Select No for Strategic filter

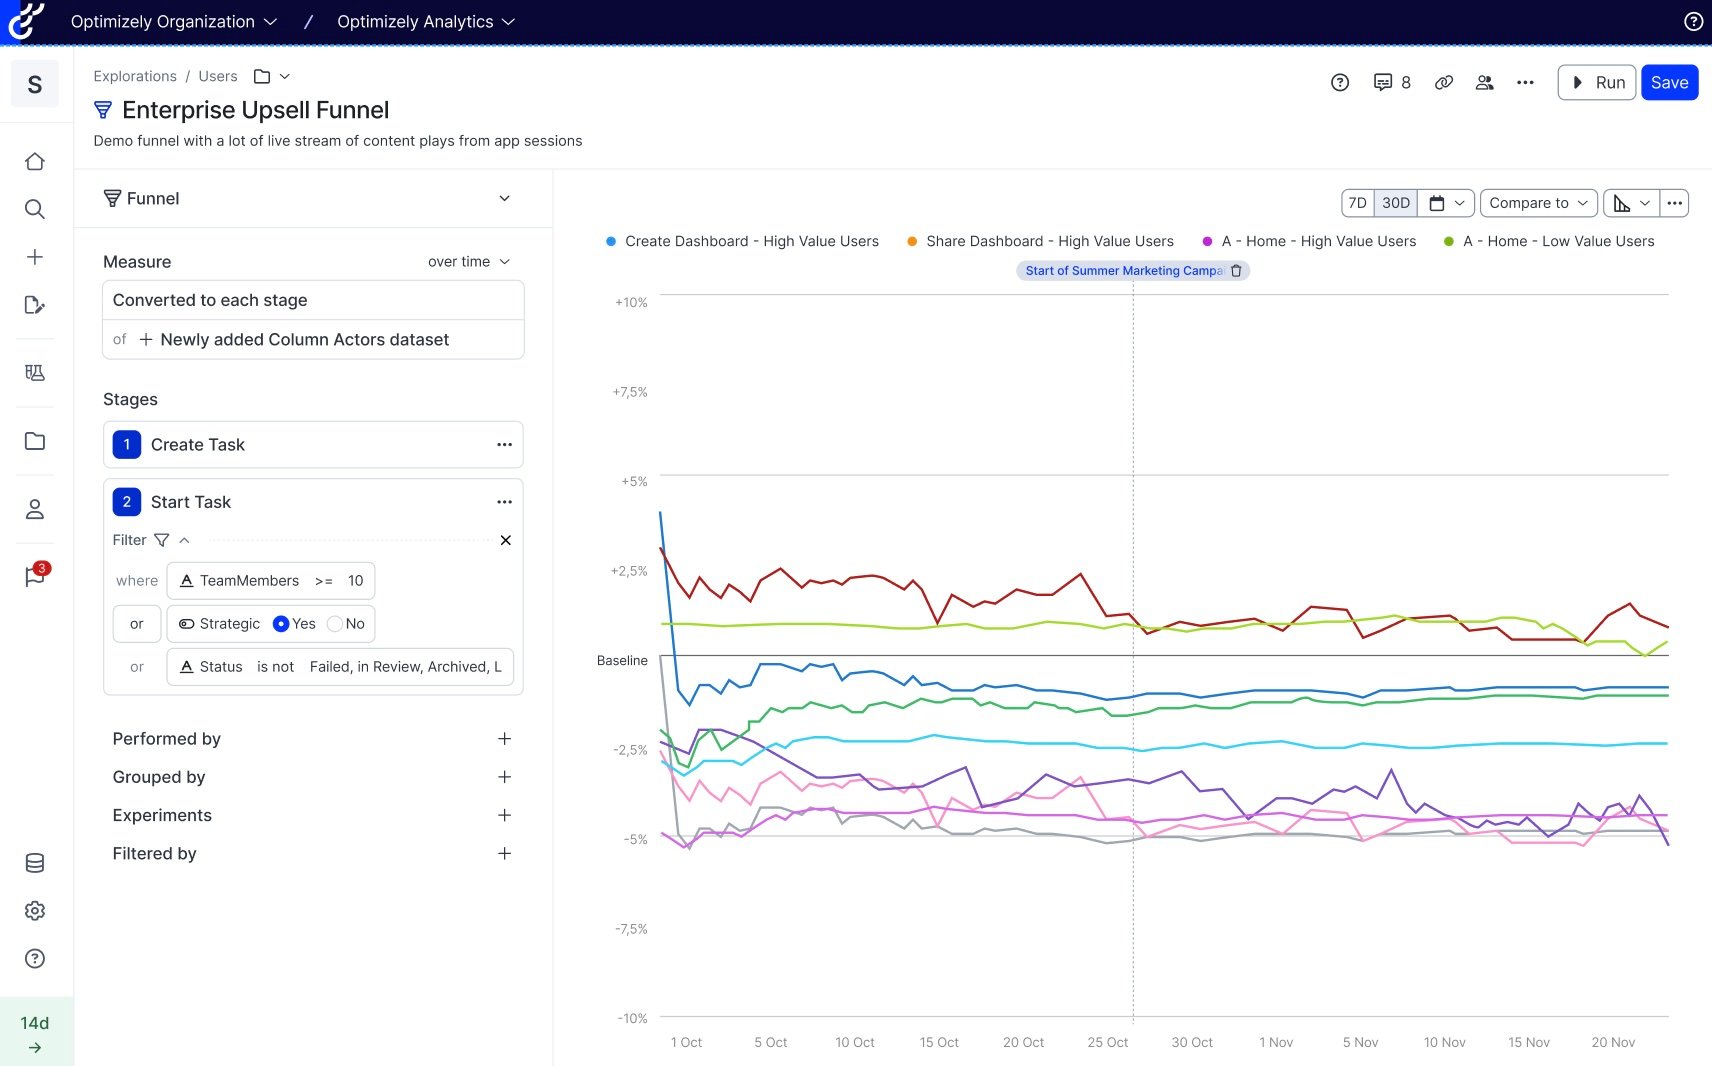pyautogui.click(x=335, y=624)
